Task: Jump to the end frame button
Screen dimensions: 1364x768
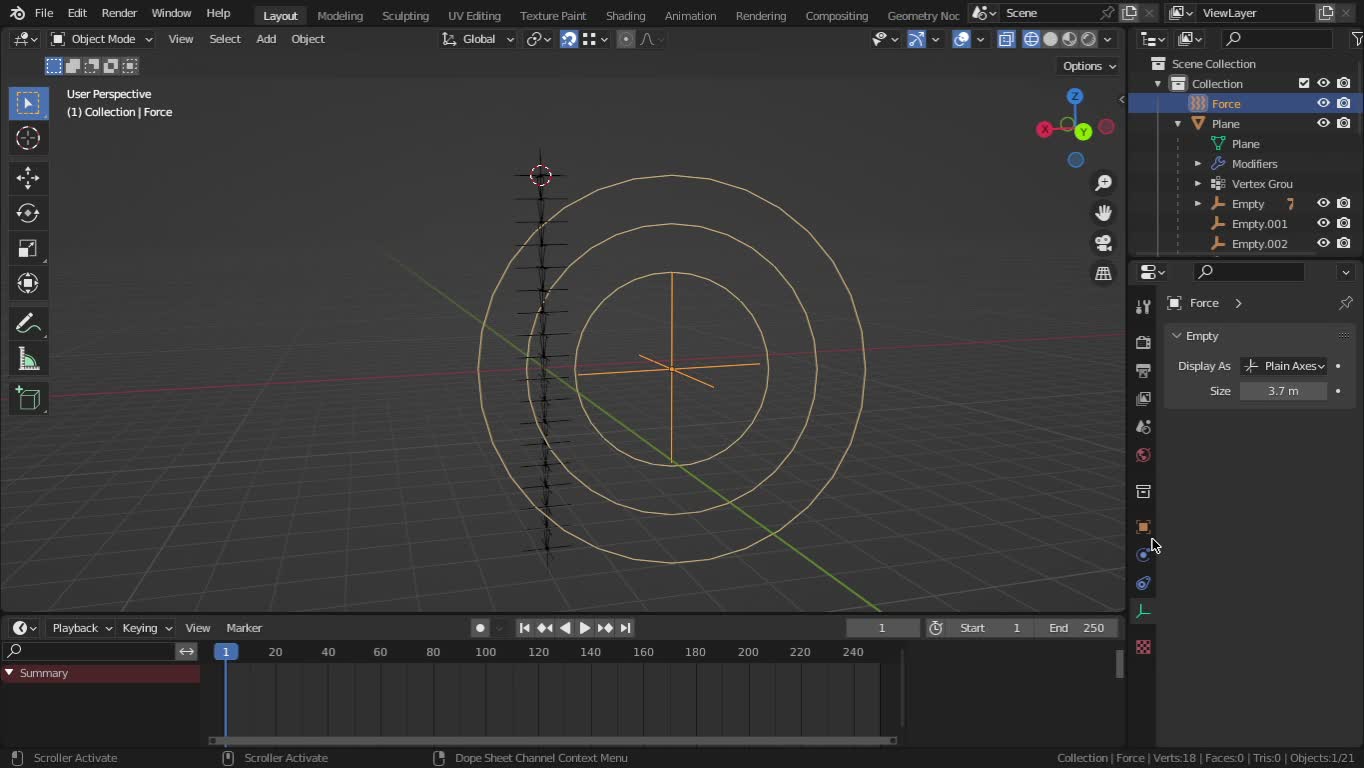Action: point(625,628)
